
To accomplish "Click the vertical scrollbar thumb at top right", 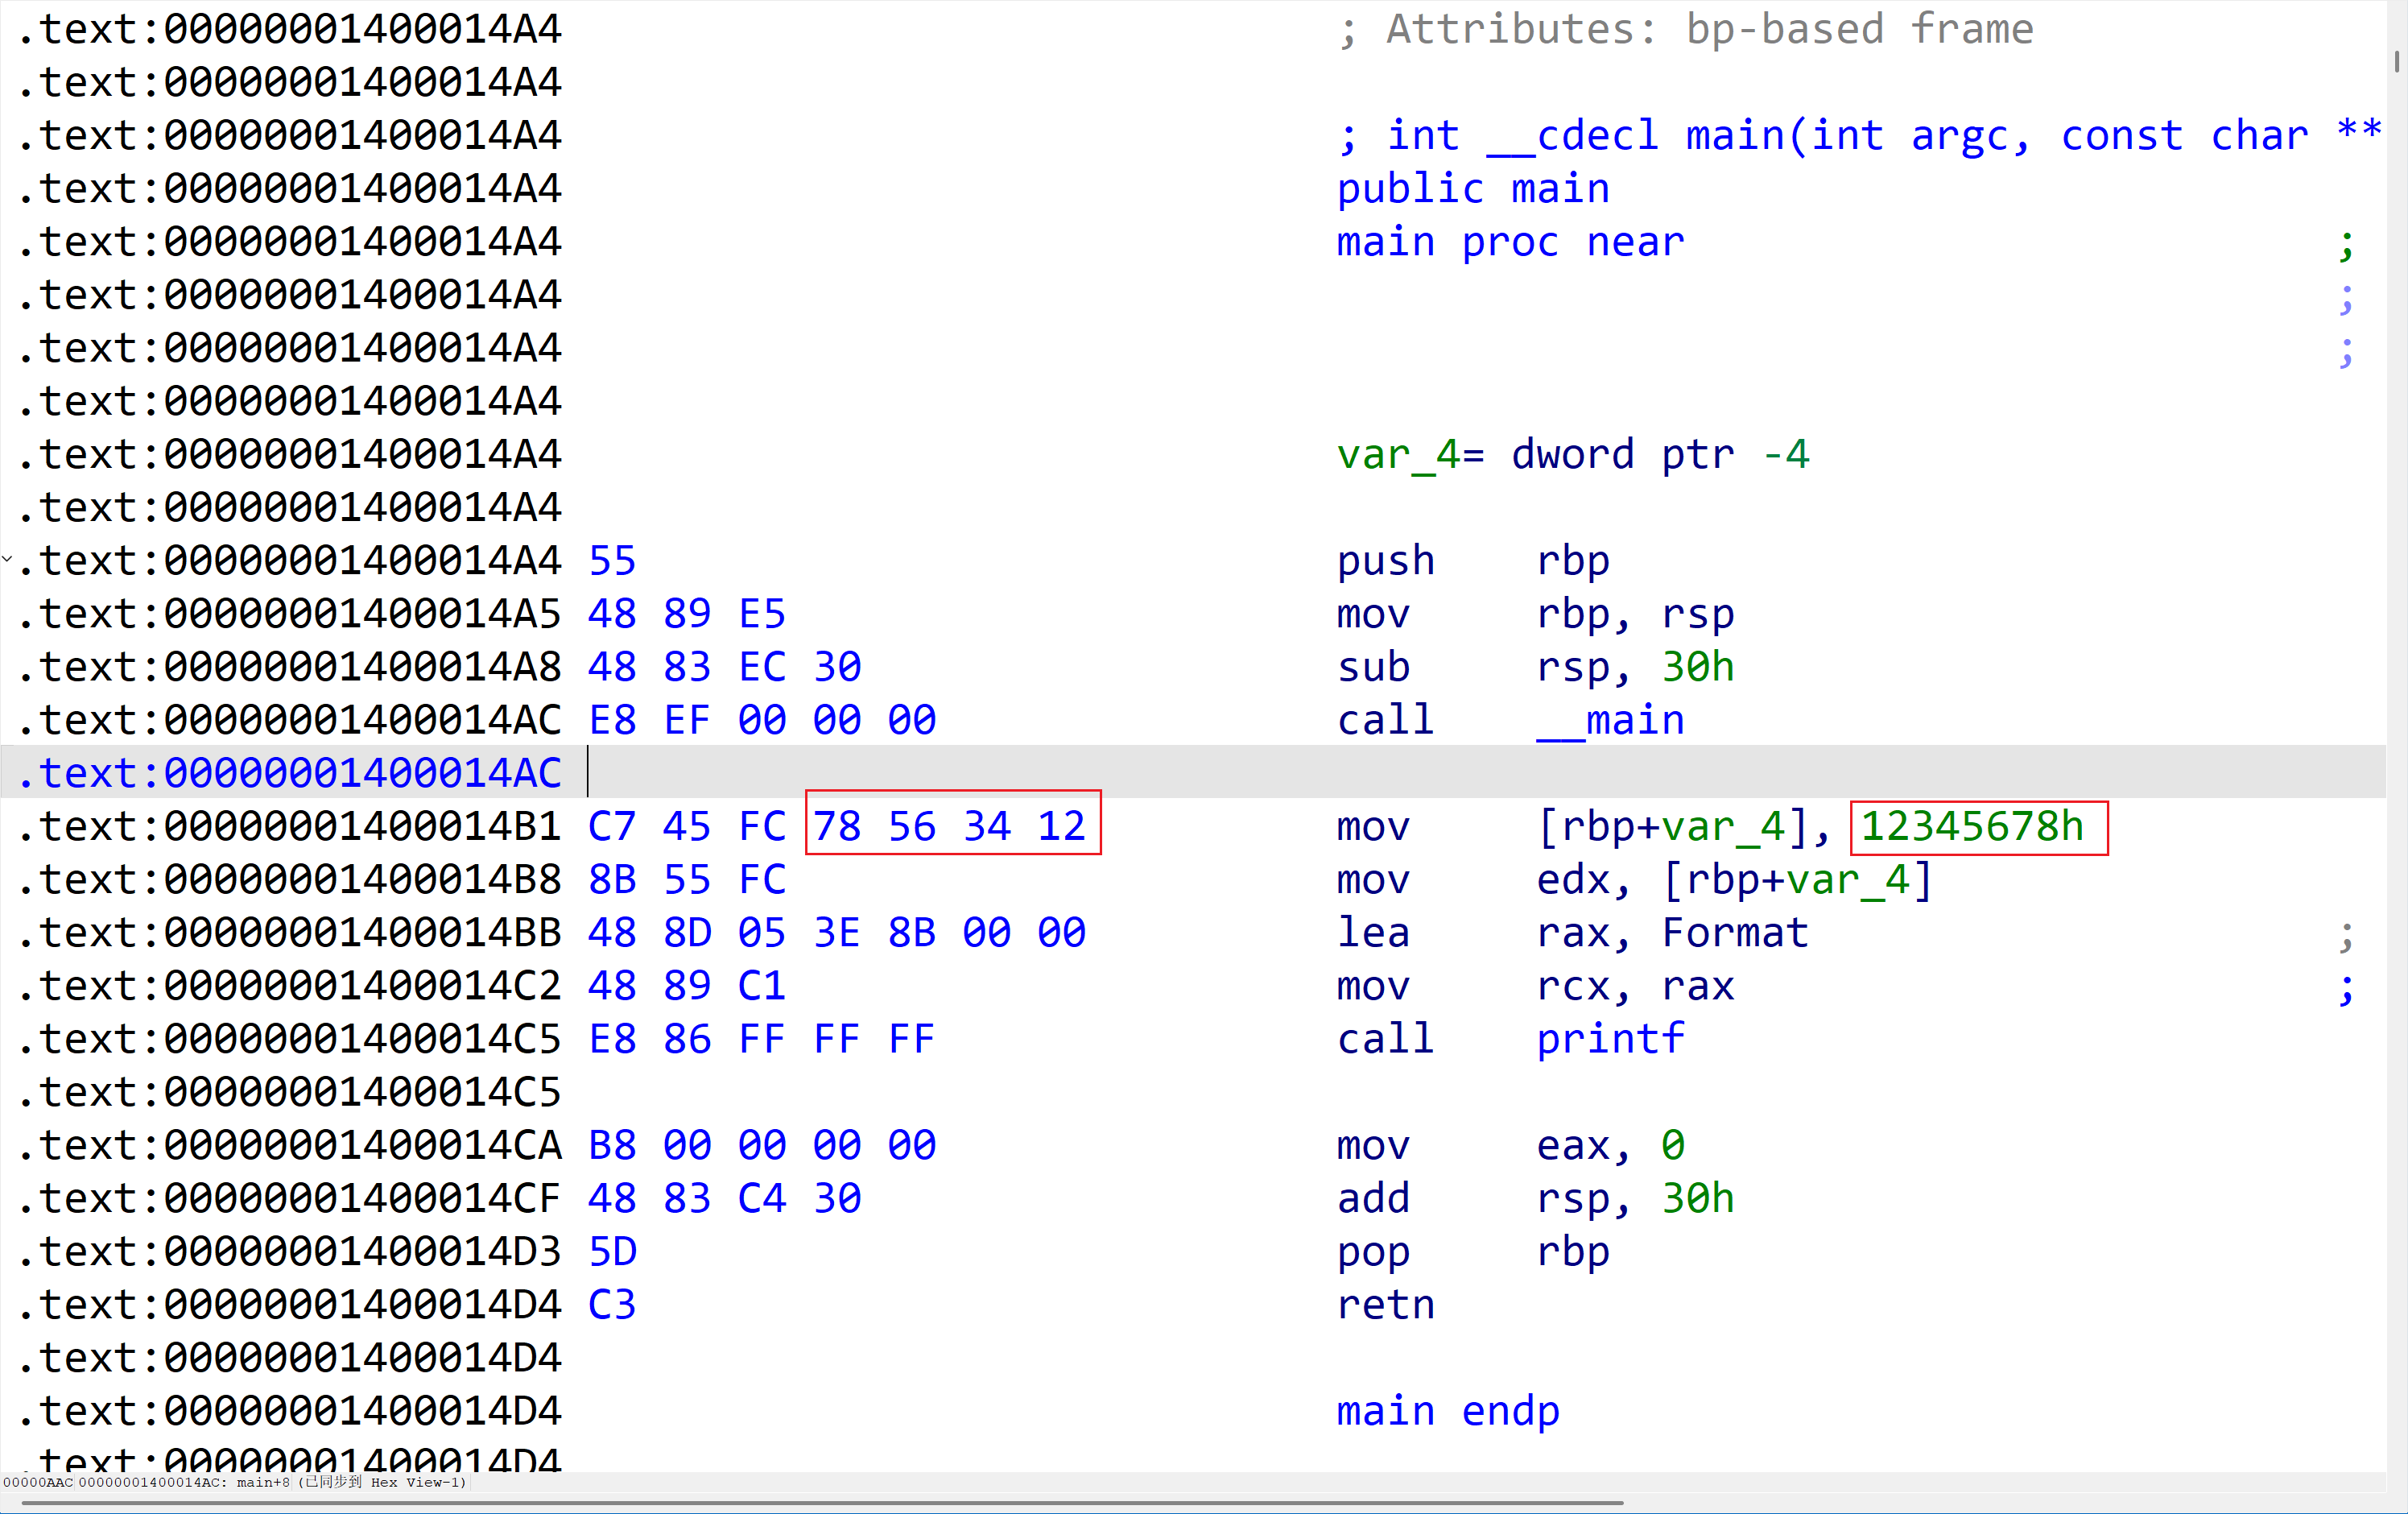I will (x=2397, y=61).
